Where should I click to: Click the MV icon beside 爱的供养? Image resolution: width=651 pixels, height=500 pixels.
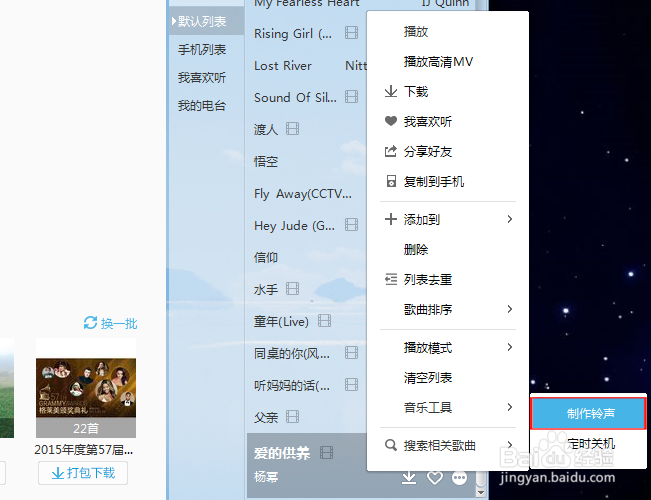[x=327, y=452]
